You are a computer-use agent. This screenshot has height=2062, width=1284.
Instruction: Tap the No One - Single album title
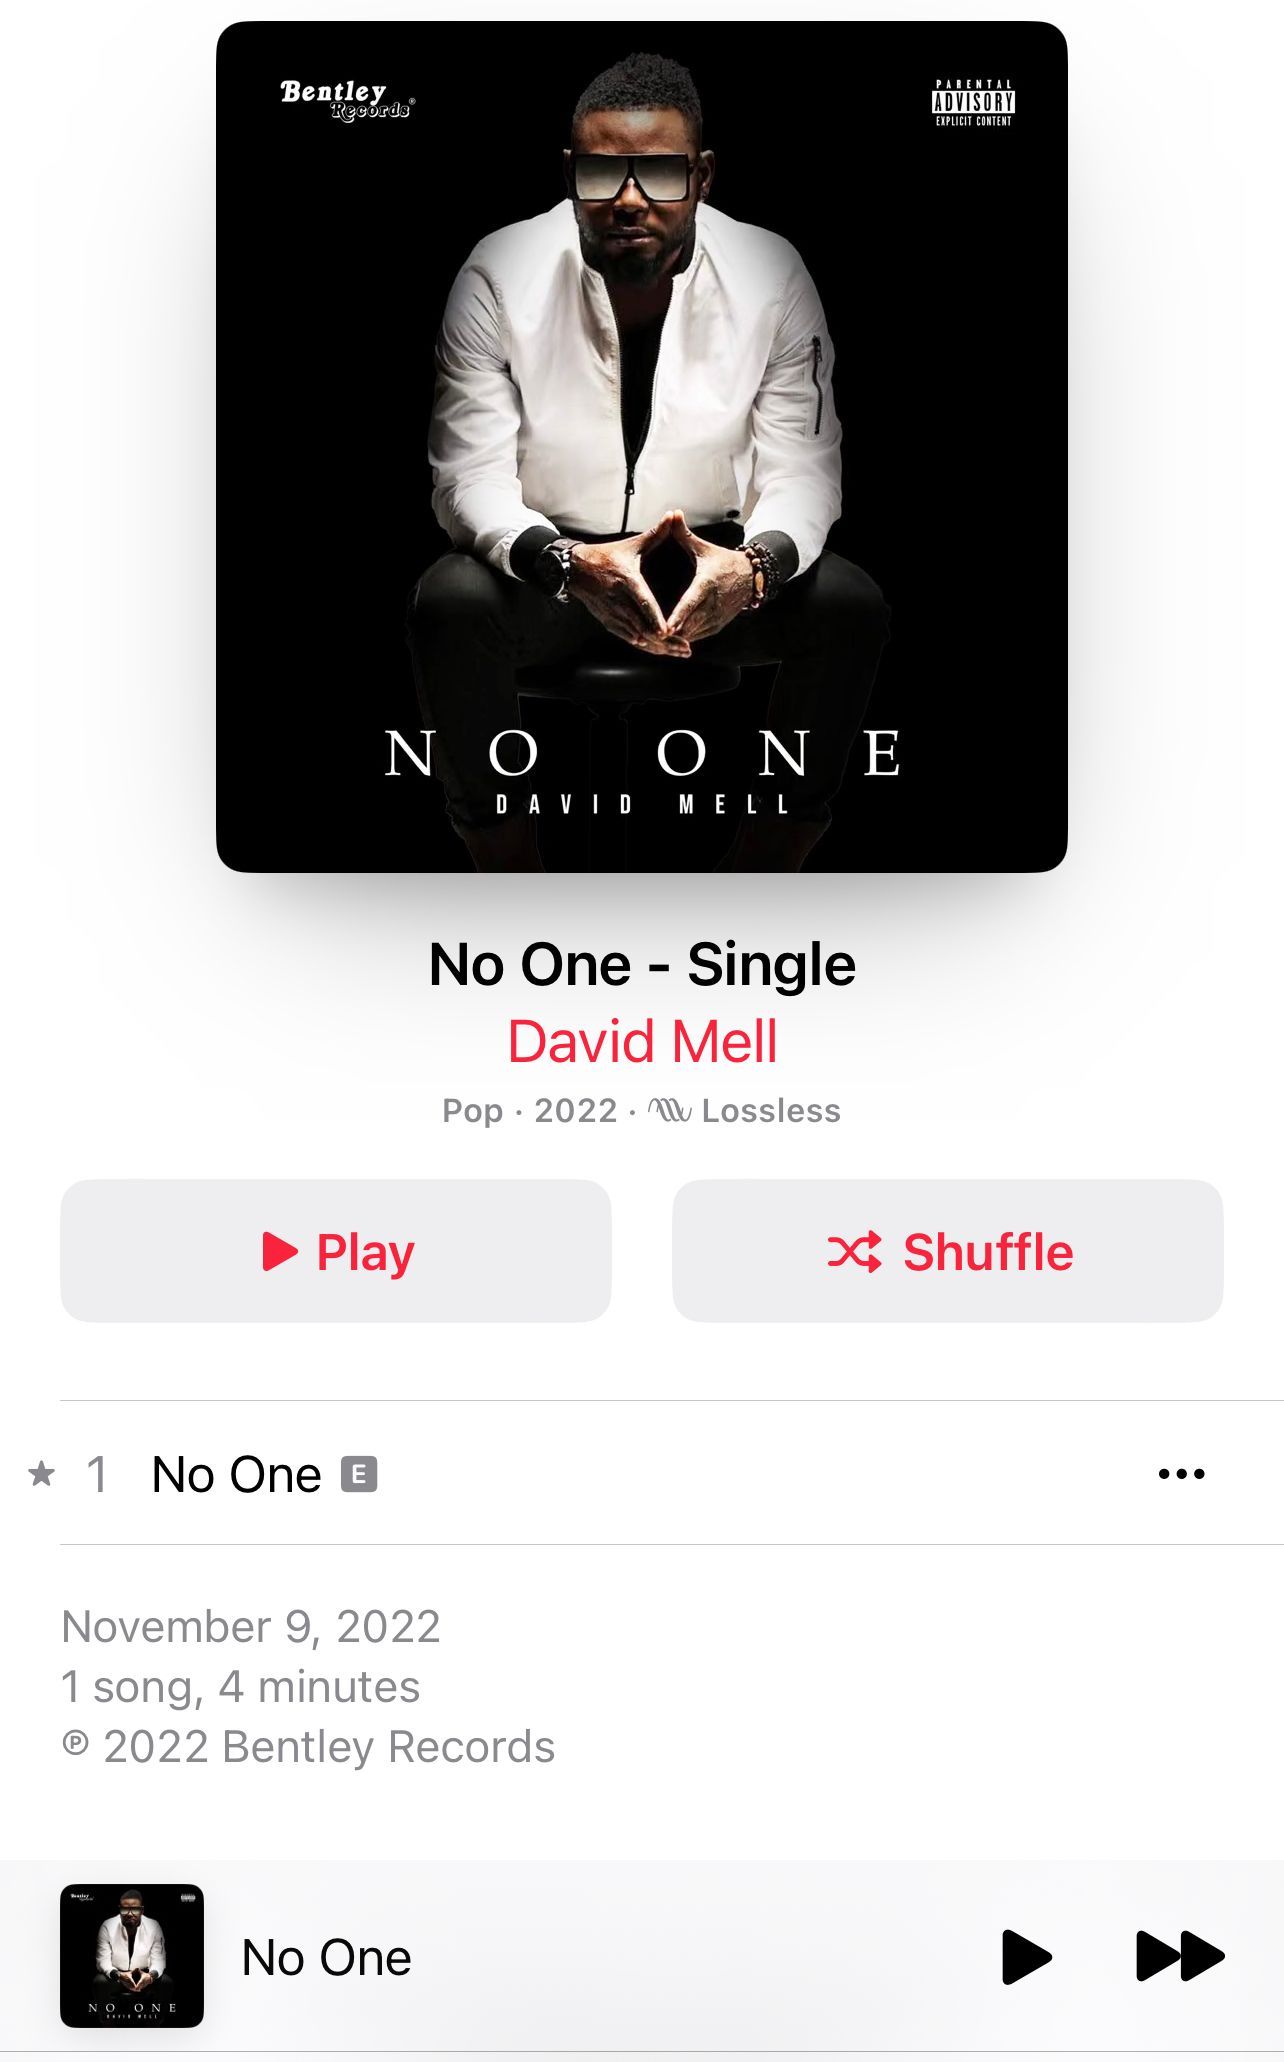[x=642, y=965]
